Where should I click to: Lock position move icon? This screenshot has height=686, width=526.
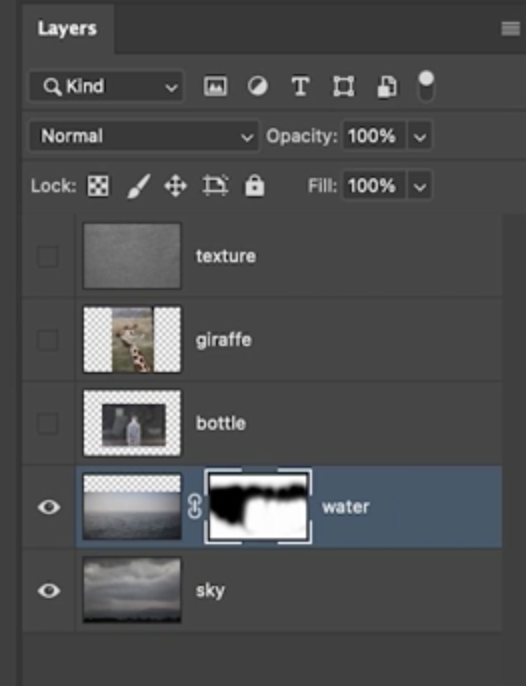(175, 186)
